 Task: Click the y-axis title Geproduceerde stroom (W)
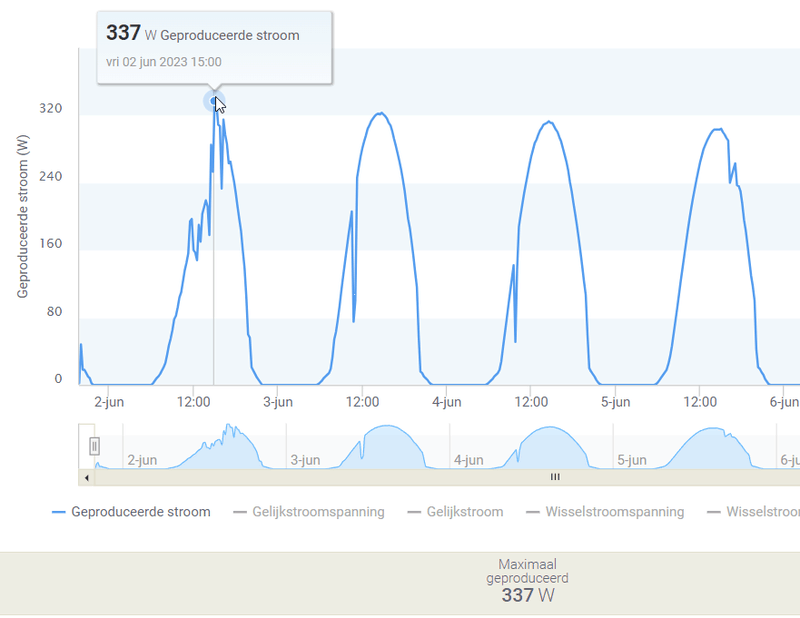click(22, 216)
